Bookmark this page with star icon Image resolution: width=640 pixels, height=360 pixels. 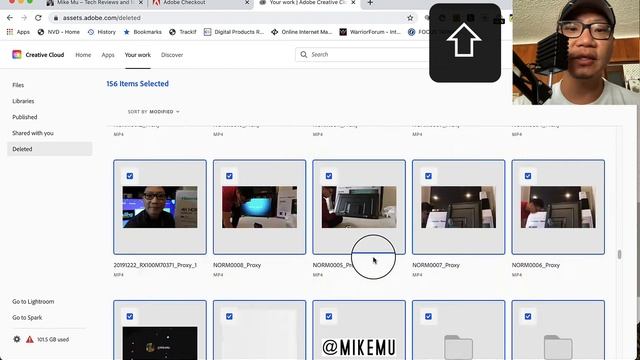(x=410, y=18)
